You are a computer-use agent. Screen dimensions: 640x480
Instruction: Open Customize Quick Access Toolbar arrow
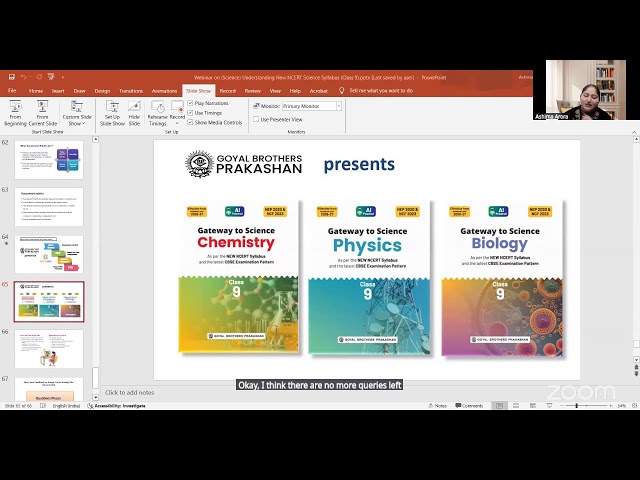(x=63, y=77)
